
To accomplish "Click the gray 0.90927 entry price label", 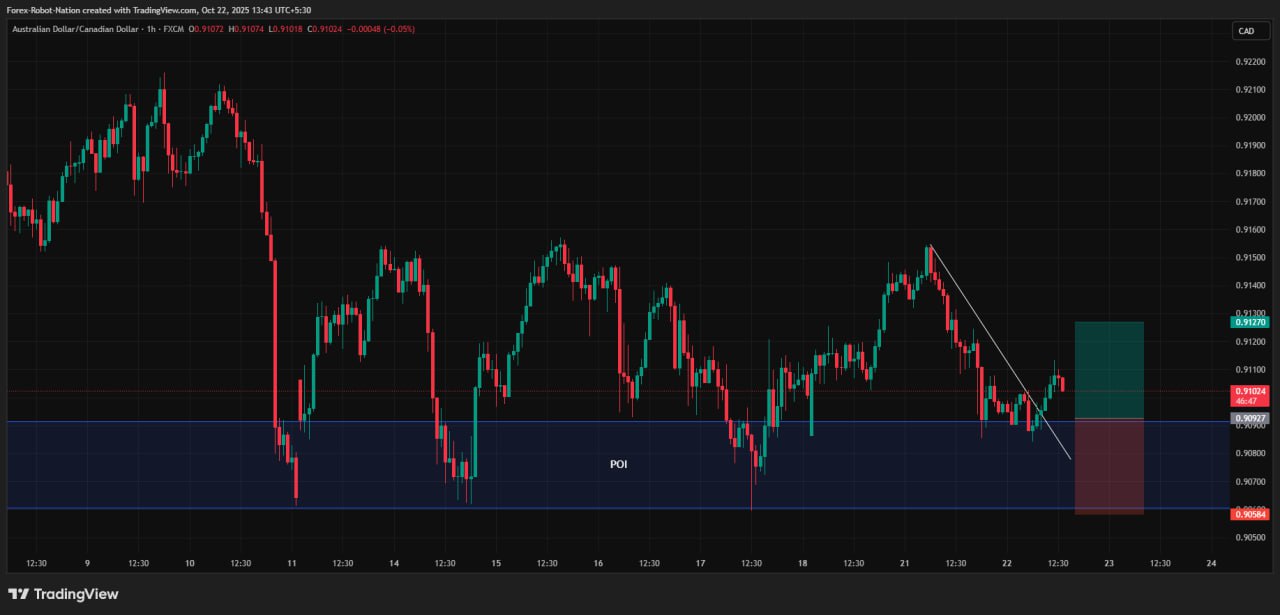I will 1251,417.
